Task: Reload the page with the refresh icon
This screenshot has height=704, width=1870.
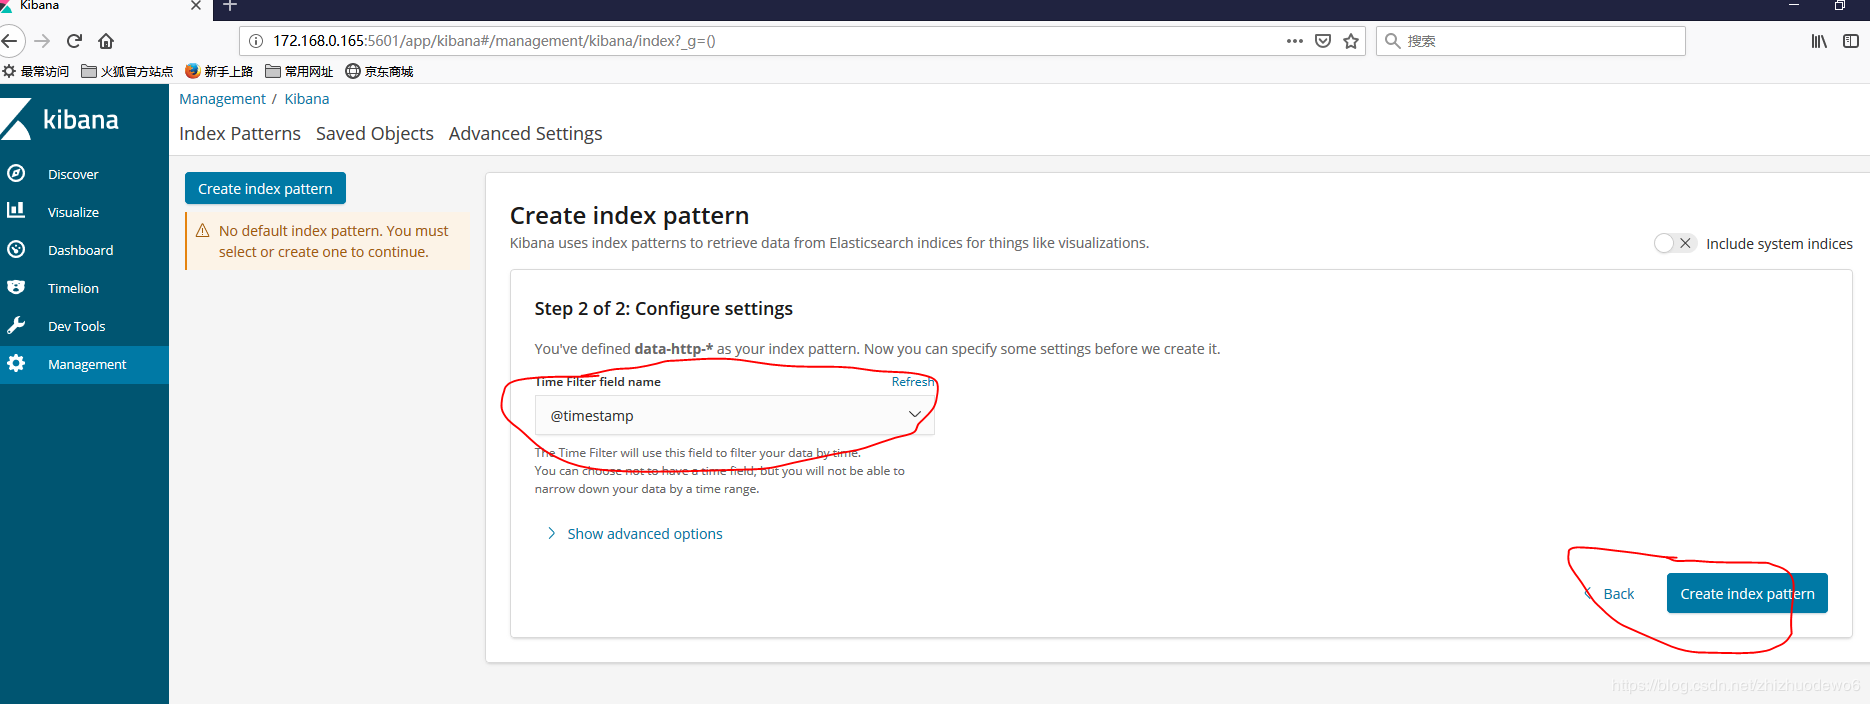Action: 74,41
